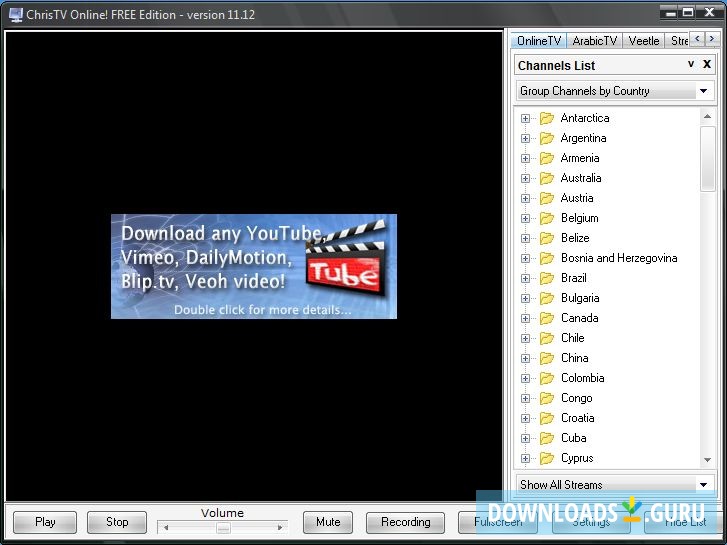
Task: Switch to the OnlineTV tab
Action: click(539, 41)
